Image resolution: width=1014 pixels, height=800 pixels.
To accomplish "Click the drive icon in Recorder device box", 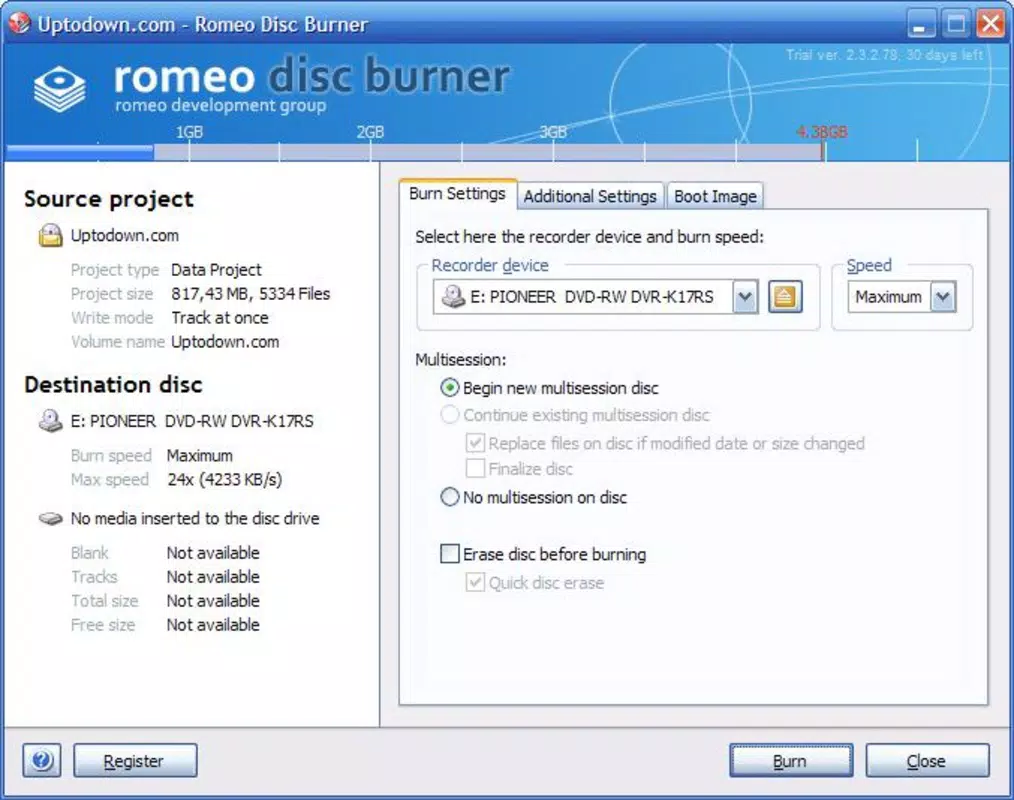I will pos(453,297).
